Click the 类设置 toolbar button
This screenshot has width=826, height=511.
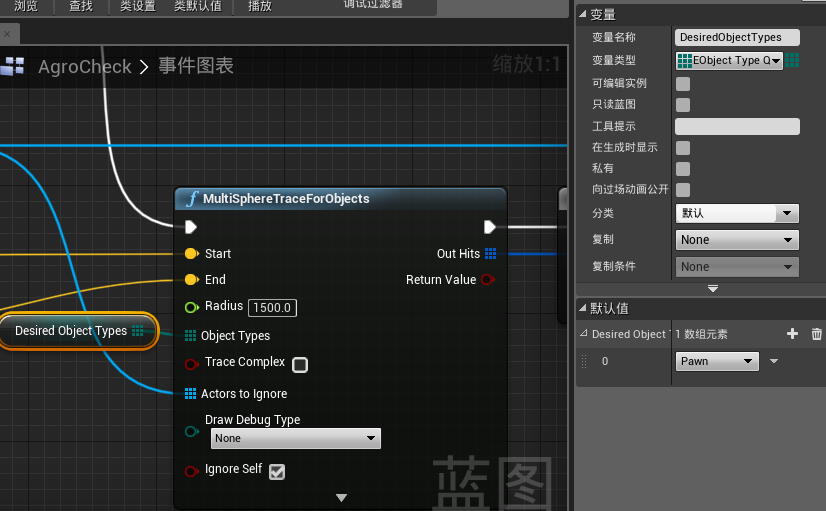(137, 6)
